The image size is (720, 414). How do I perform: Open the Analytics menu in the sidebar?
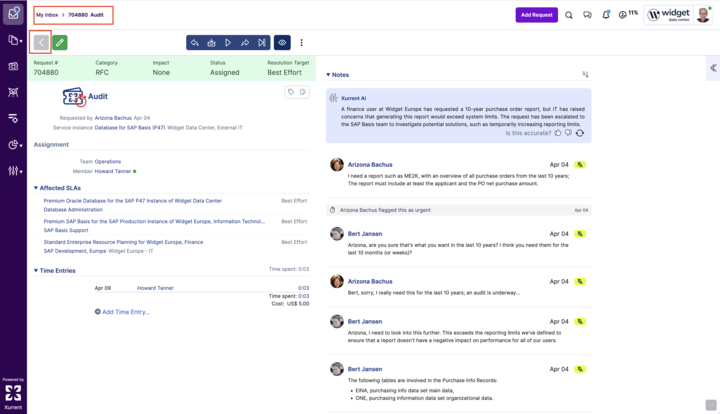point(15,145)
